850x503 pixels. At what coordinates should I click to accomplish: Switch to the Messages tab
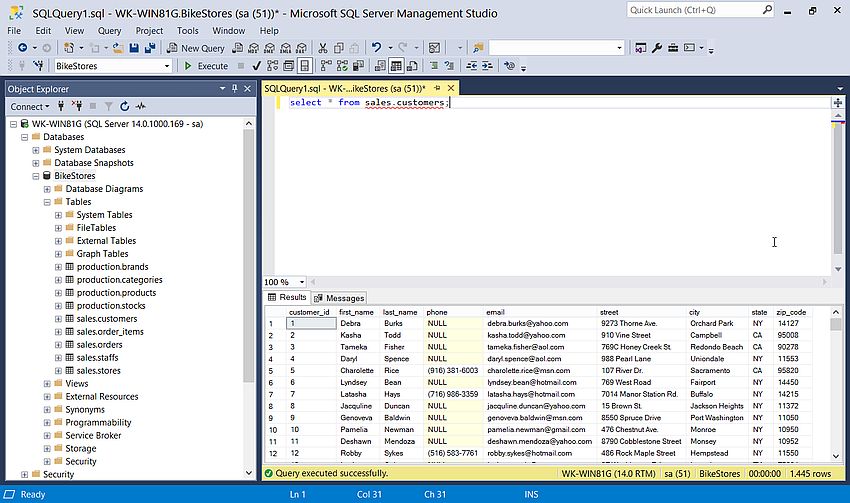pos(339,298)
